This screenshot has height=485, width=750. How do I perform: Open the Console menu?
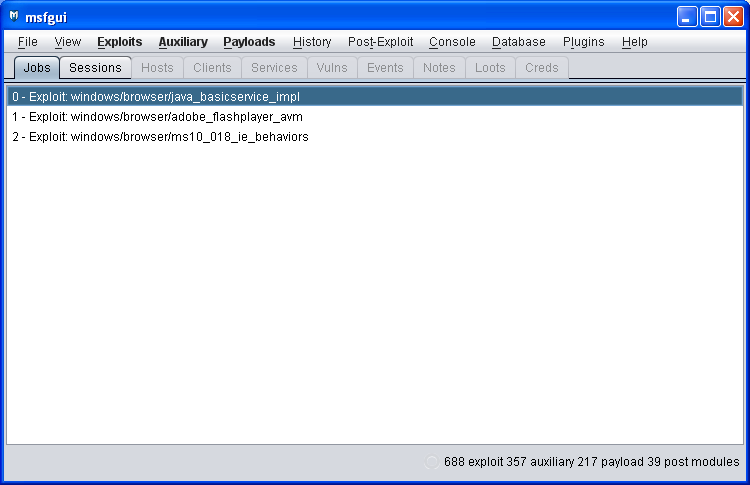452,42
